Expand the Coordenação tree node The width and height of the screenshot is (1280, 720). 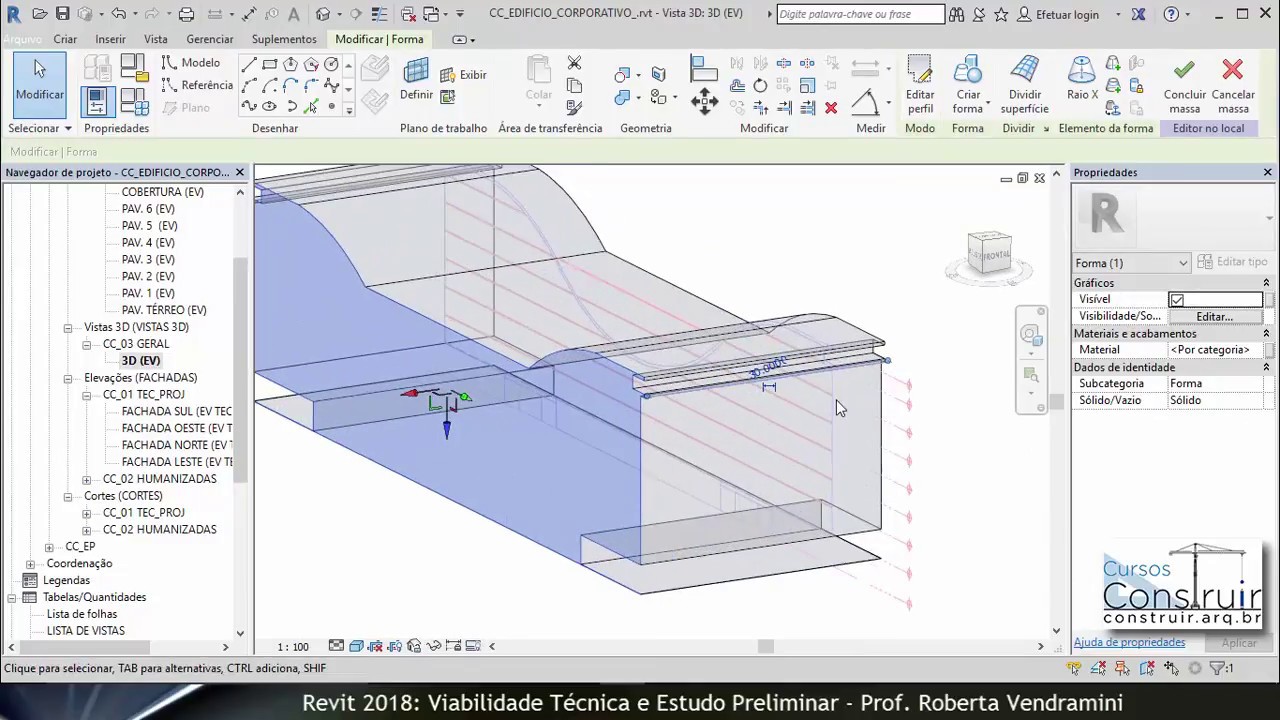click(30, 564)
